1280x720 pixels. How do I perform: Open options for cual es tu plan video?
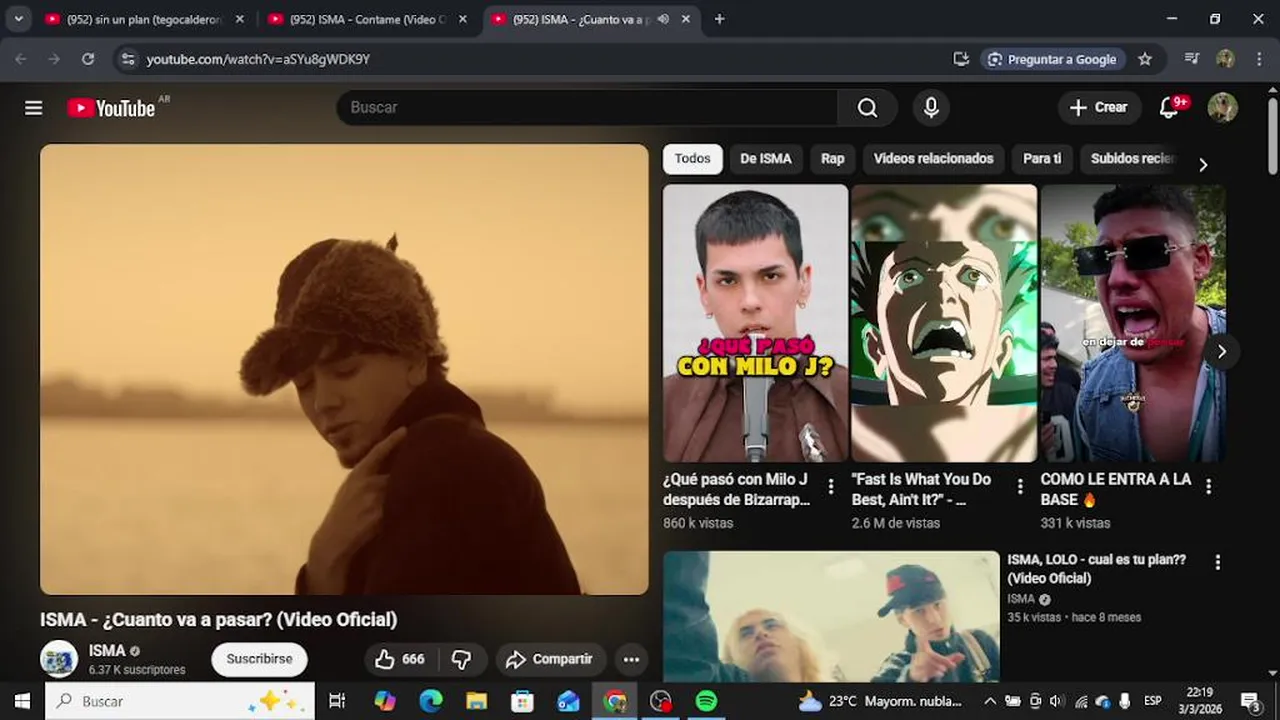click(1217, 563)
